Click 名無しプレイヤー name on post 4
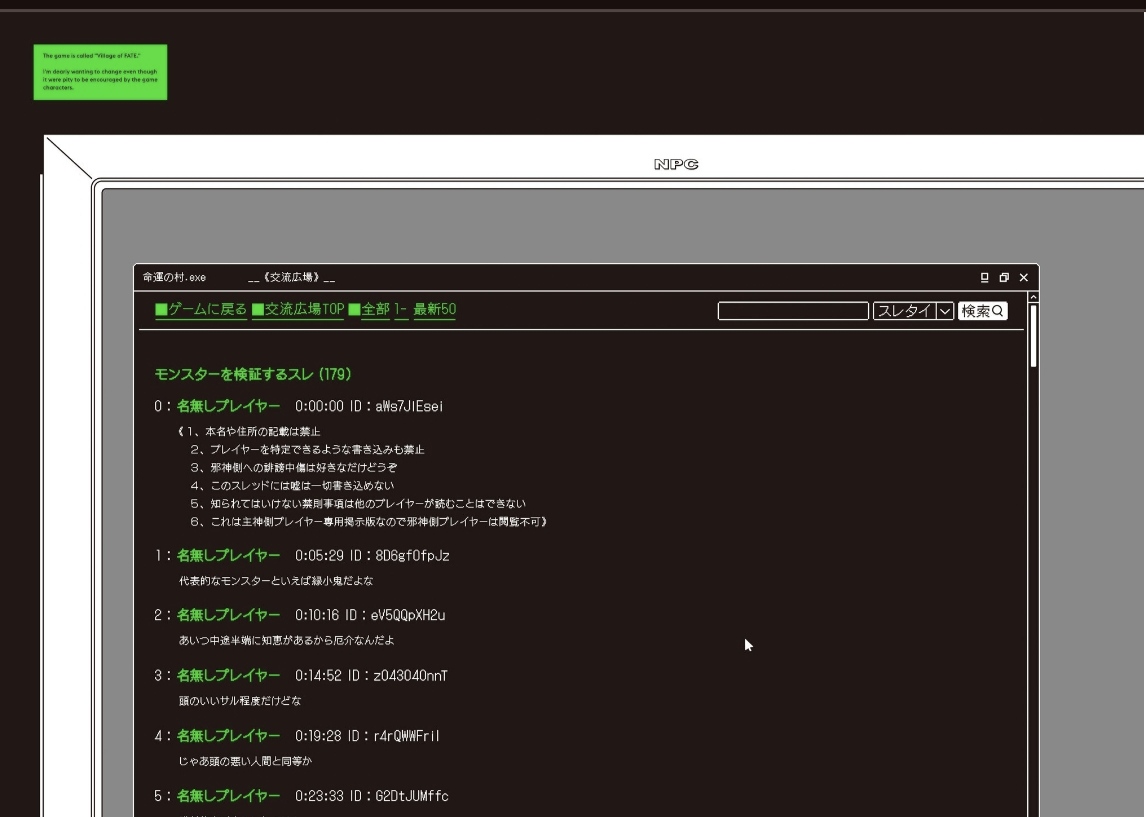 [228, 736]
